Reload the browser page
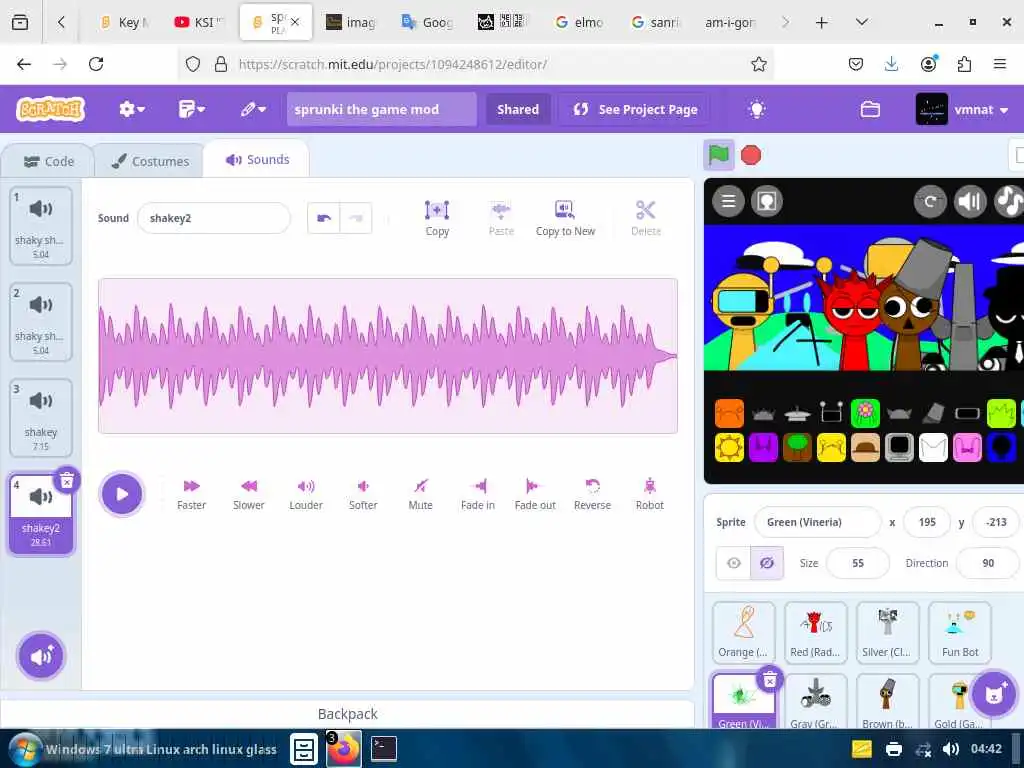 point(96,64)
